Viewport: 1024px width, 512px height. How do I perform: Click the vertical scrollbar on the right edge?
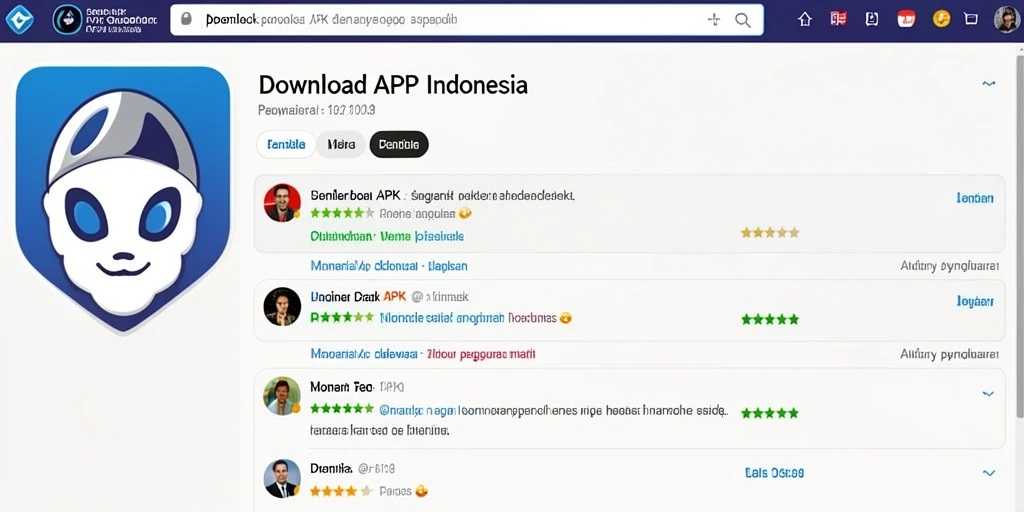1019,235
